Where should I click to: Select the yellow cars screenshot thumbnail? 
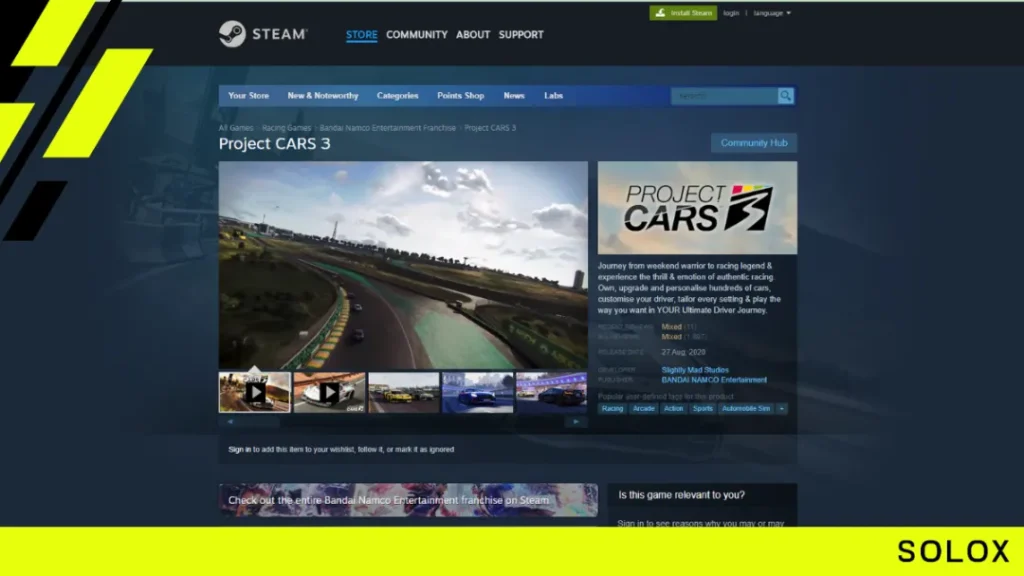pos(404,392)
